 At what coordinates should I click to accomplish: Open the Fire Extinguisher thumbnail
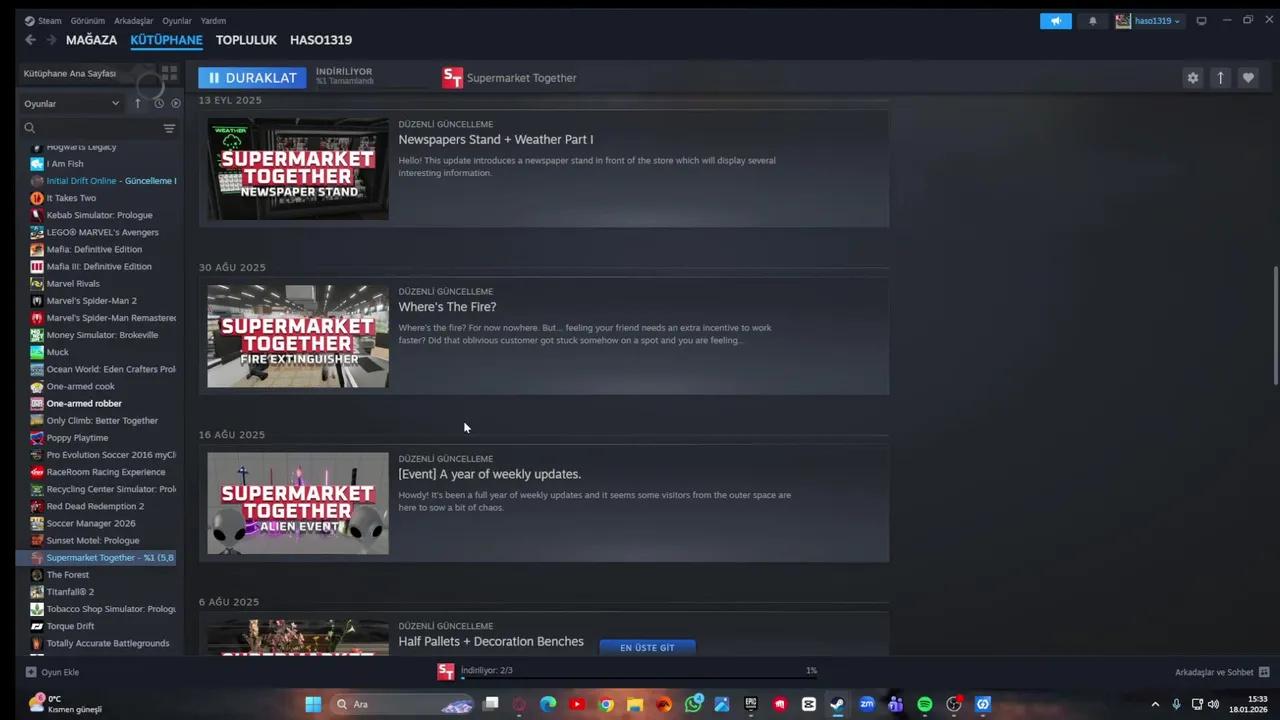coord(298,336)
